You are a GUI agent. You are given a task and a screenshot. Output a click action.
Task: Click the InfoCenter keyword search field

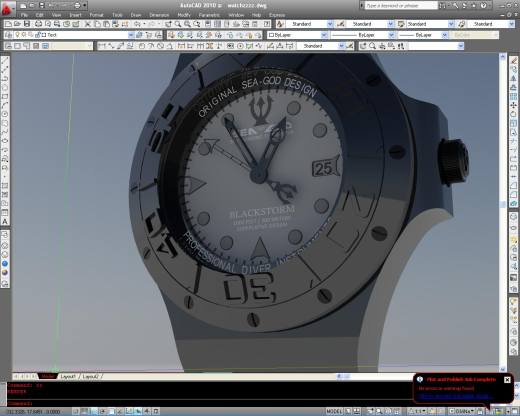[x=401, y=6]
